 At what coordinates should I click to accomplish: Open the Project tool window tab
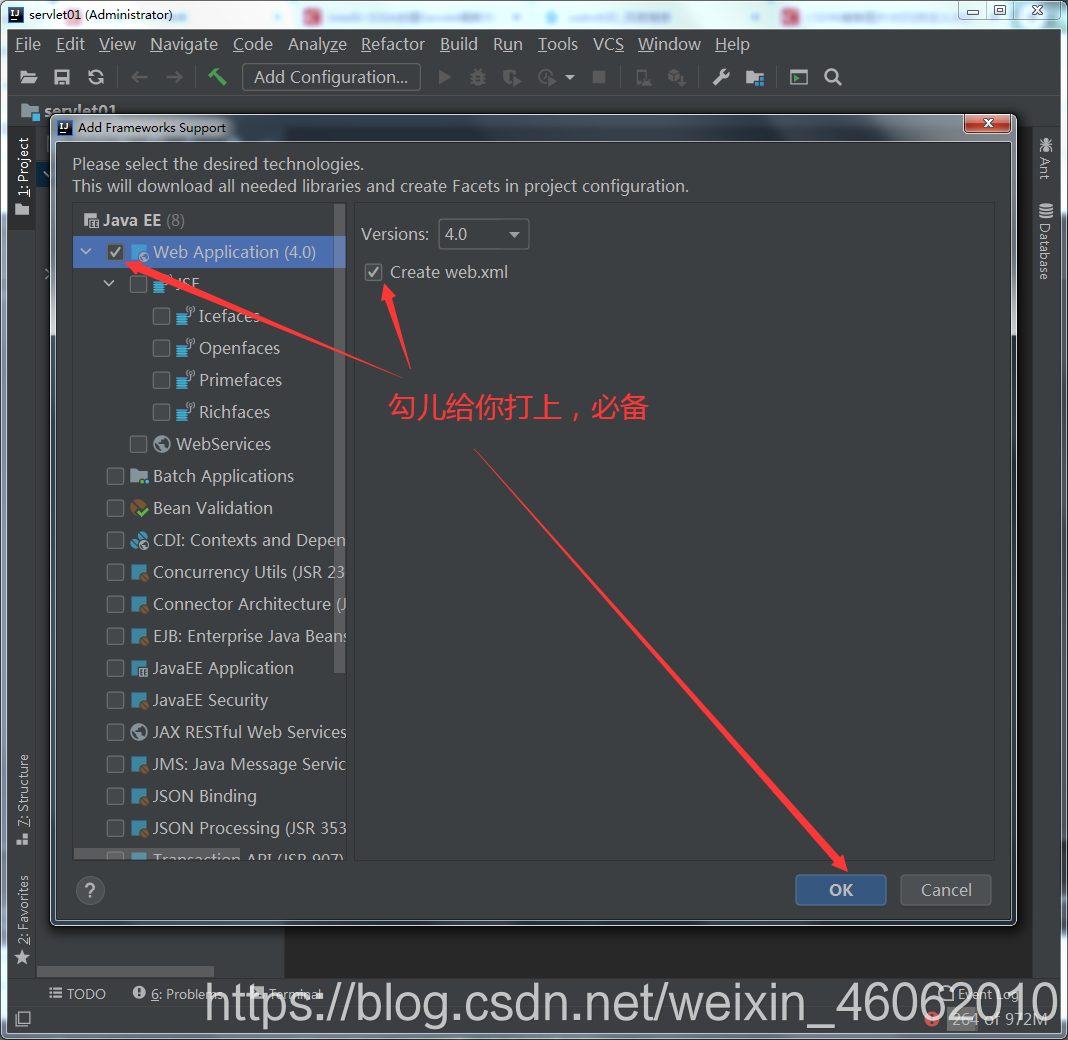click(x=23, y=176)
